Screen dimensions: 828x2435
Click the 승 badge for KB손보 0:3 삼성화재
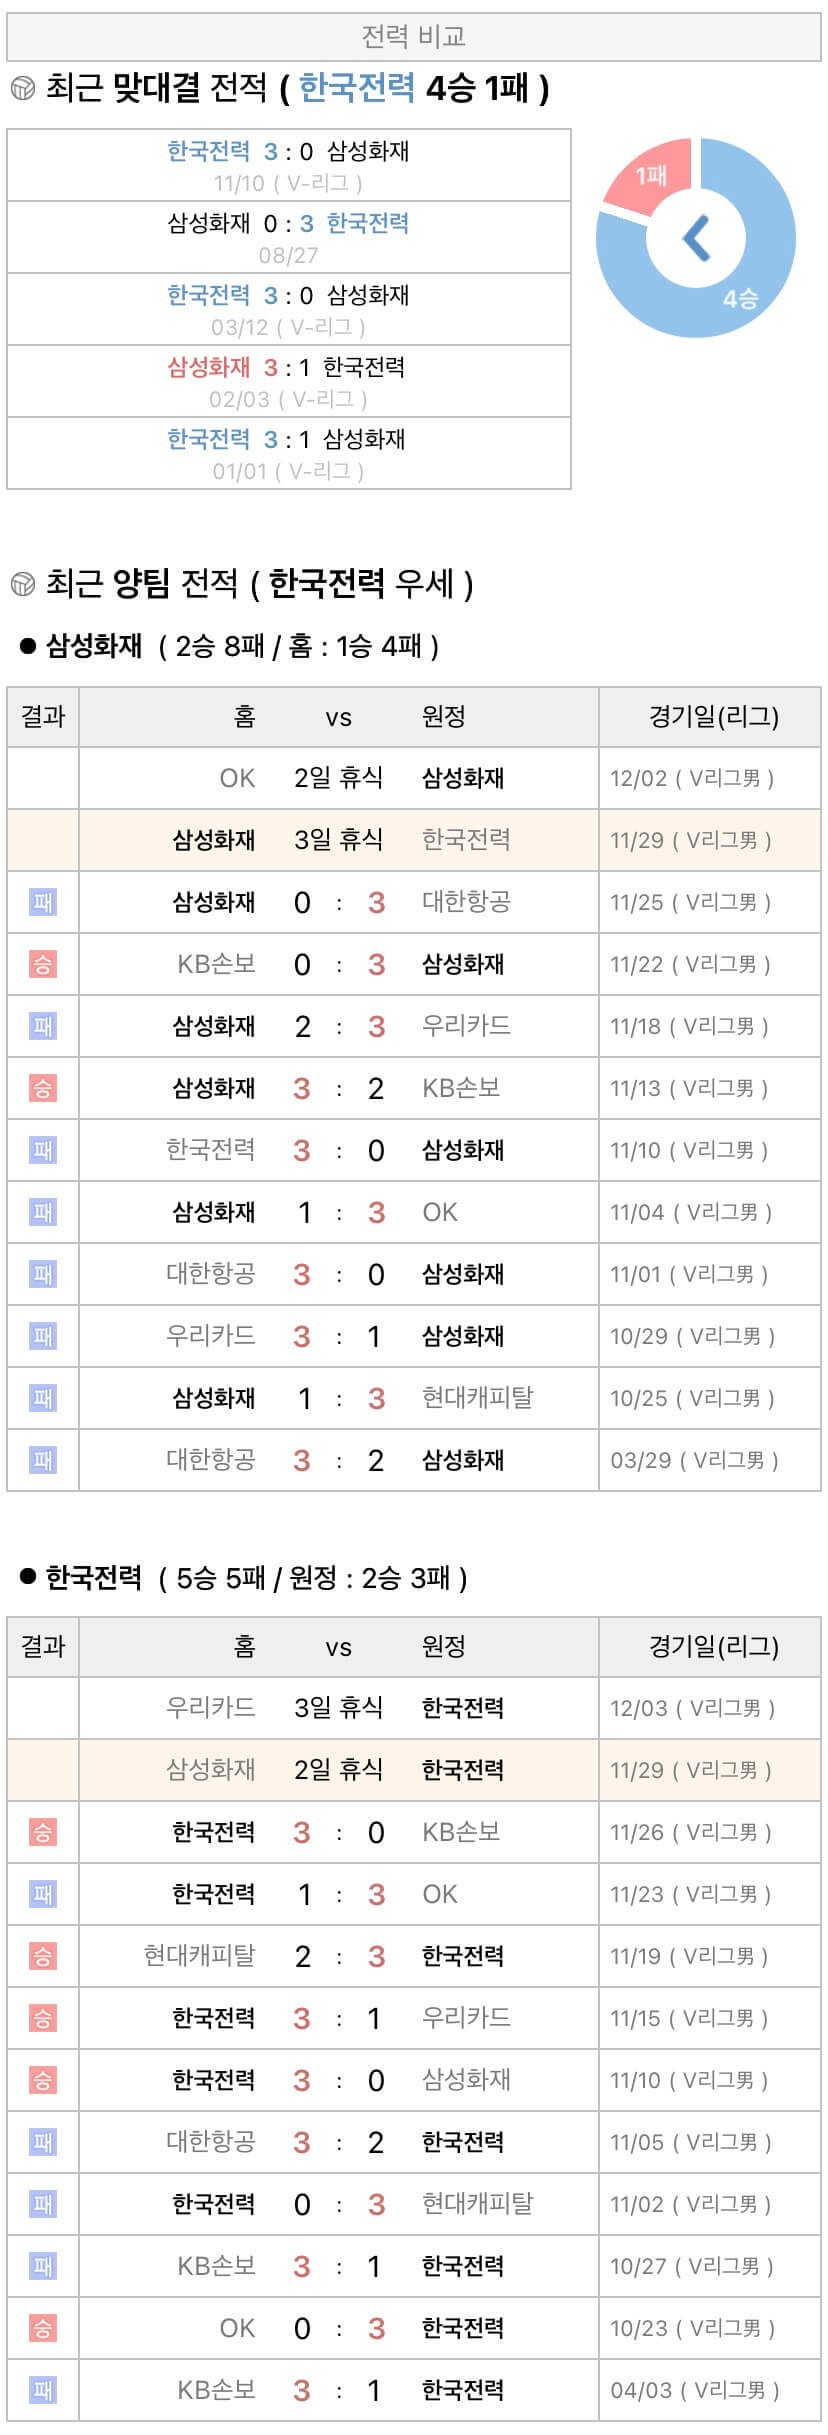point(43,964)
